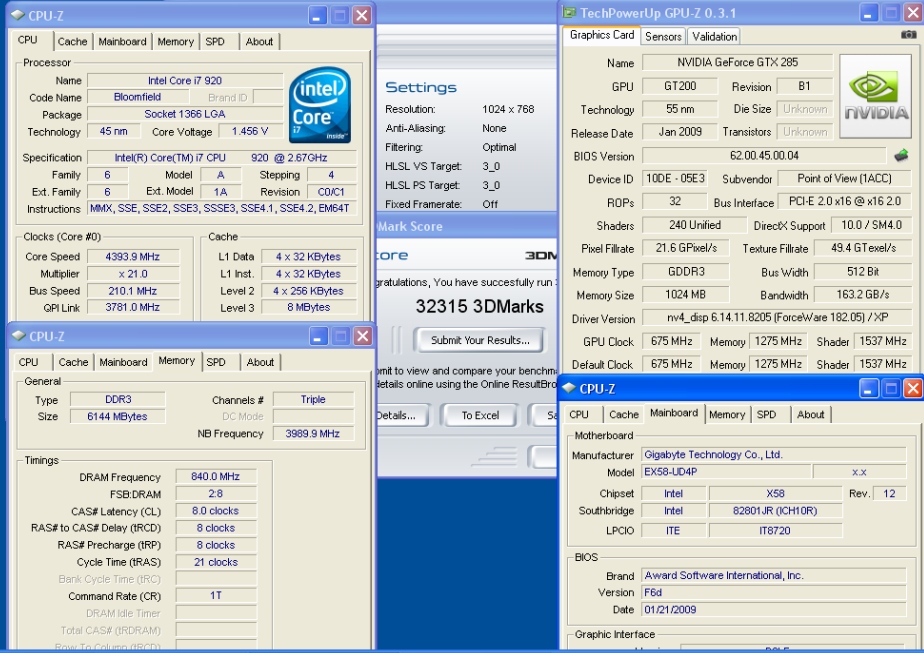This screenshot has width=924, height=653.
Task: Click the Device ID 10DE - 05E3 value
Action: (675, 178)
